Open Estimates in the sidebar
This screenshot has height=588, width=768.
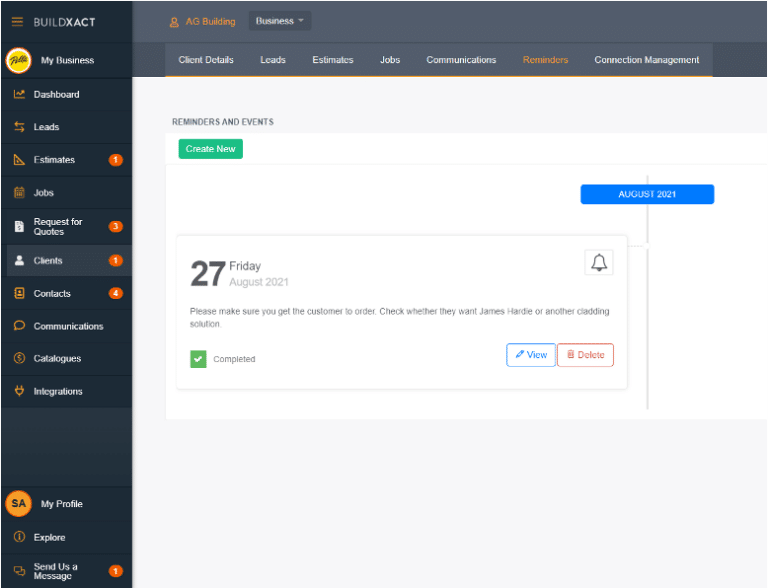pos(67,160)
